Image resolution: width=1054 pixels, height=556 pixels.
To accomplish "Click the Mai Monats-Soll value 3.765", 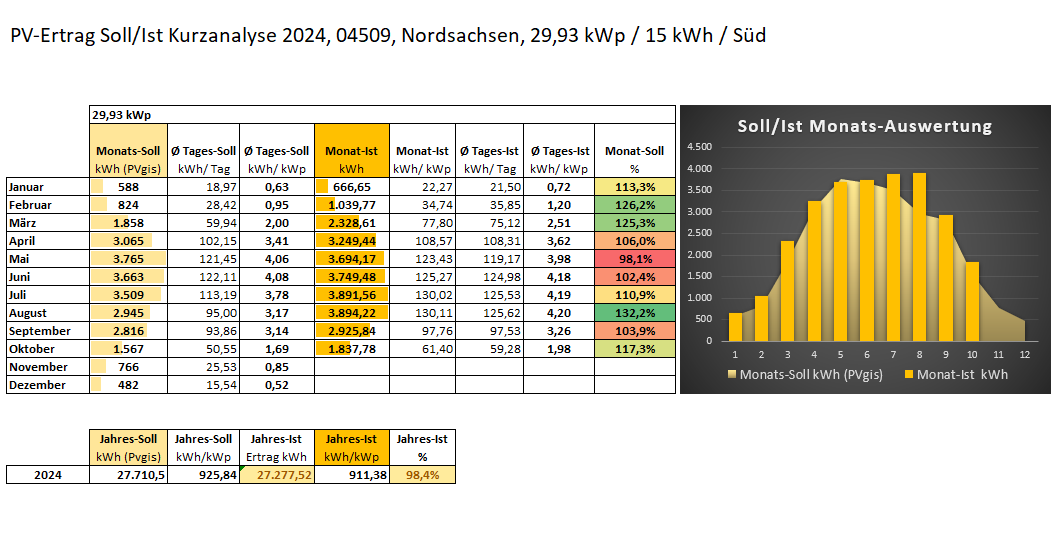I will coord(128,259).
